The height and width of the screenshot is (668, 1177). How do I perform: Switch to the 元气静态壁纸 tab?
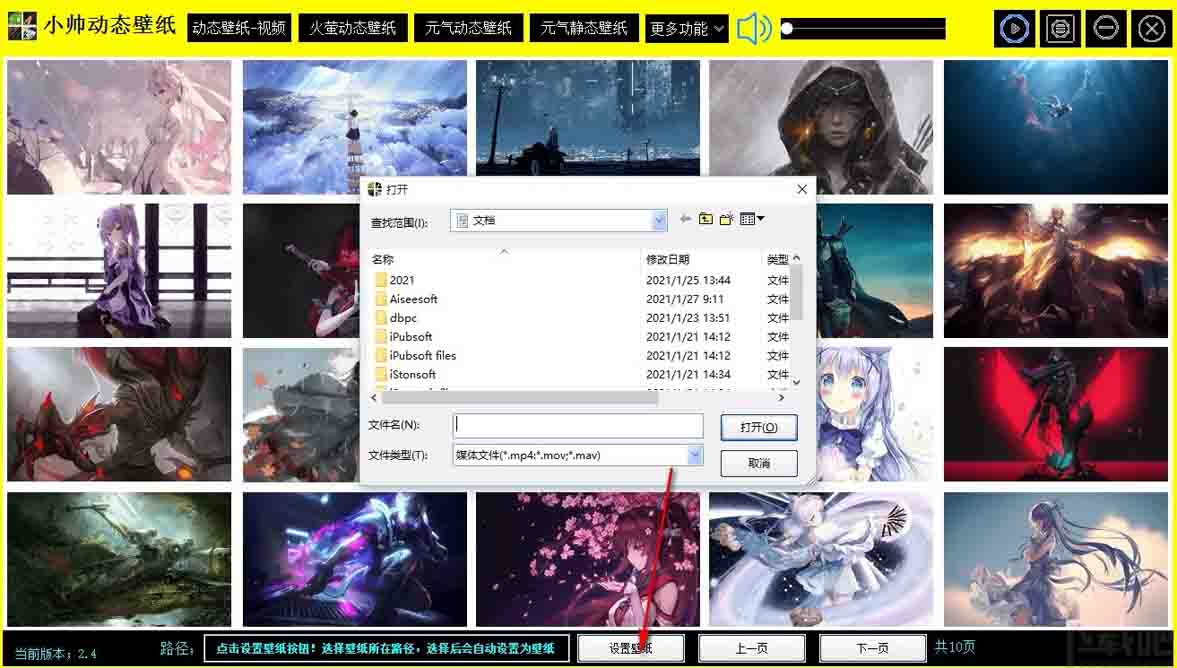tap(584, 29)
